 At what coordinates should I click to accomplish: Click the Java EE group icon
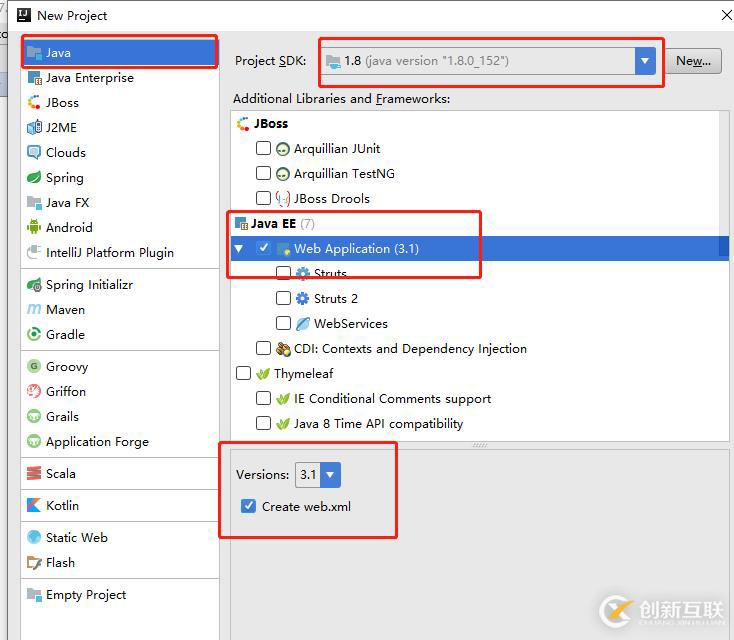242,224
